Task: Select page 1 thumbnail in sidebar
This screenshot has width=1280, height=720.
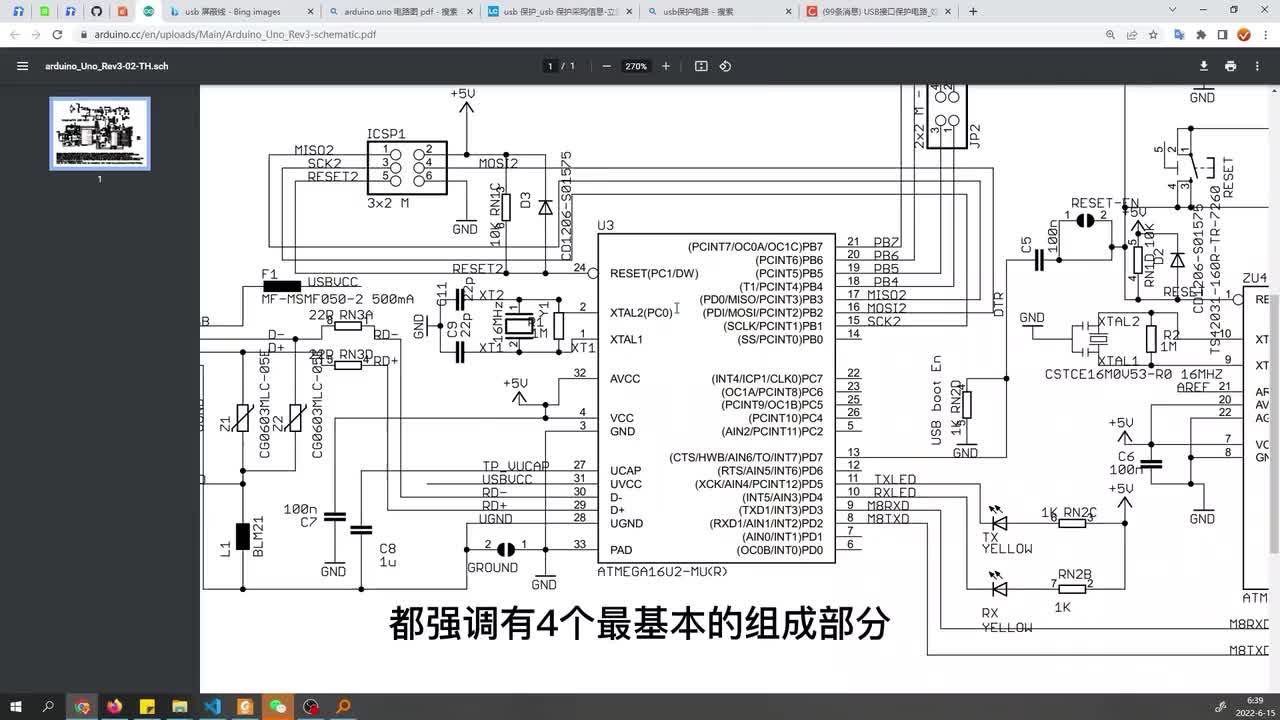Action: click(x=100, y=134)
